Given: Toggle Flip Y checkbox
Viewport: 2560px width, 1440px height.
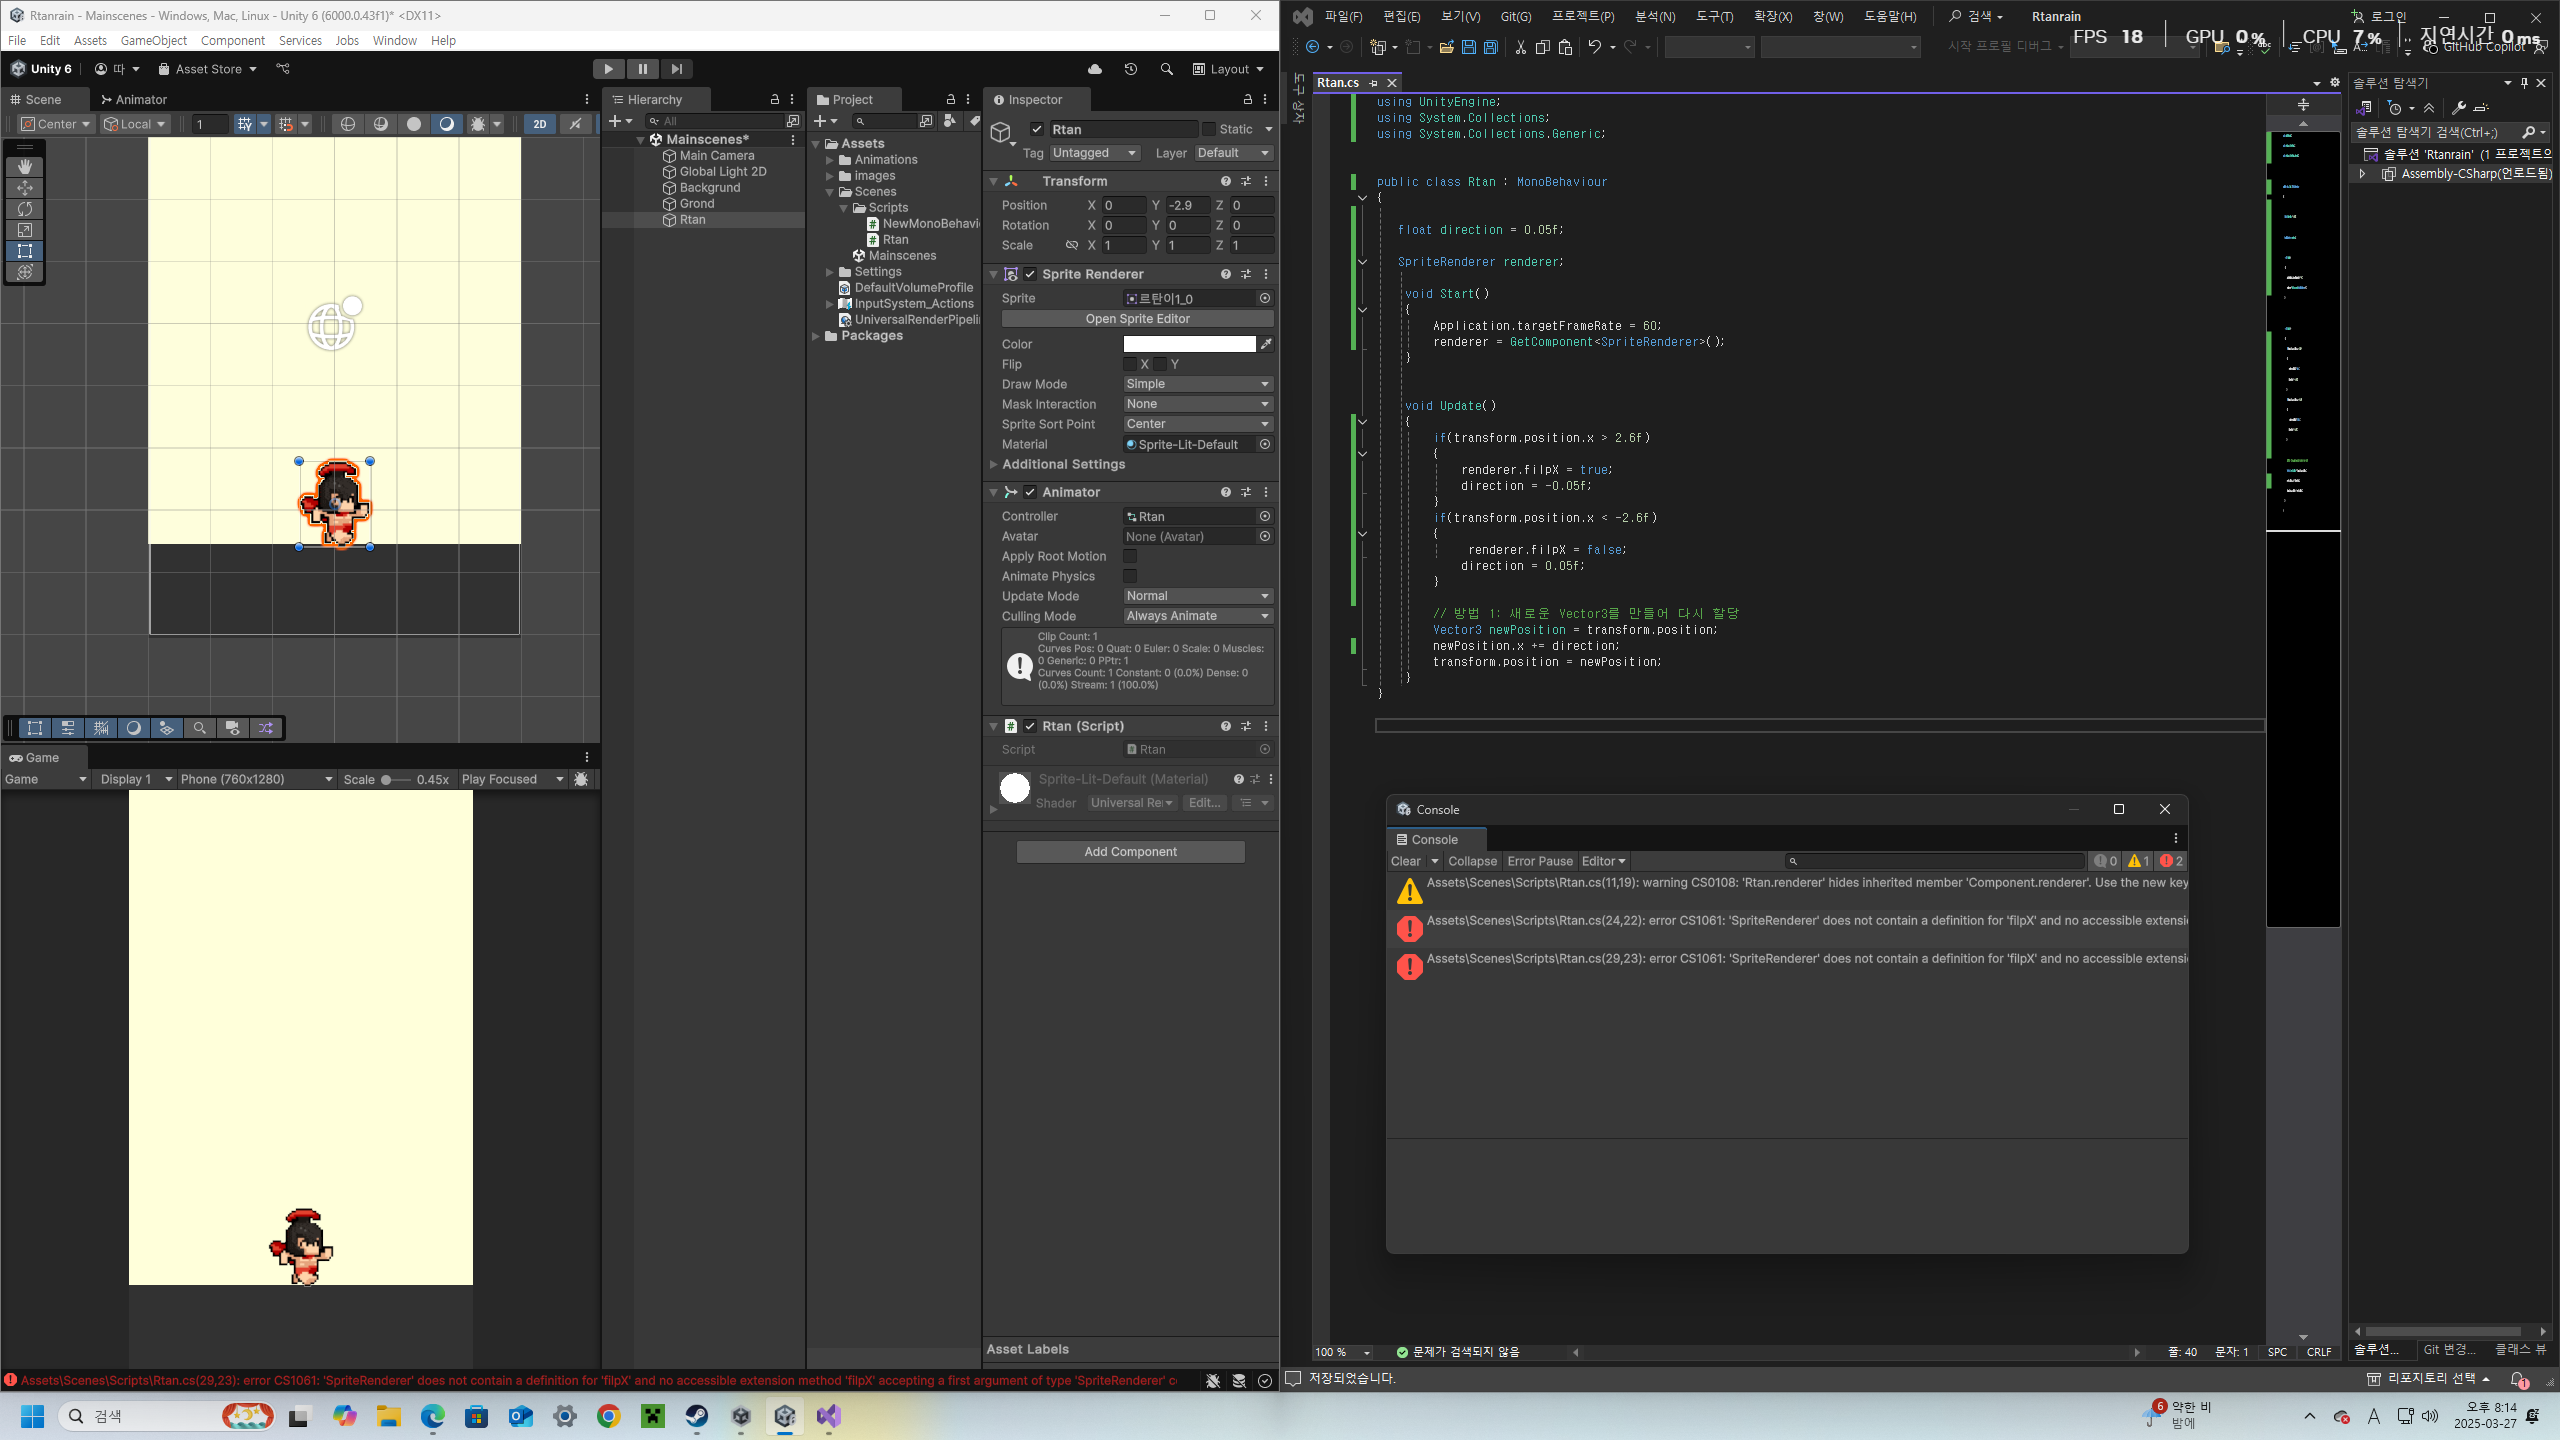Looking at the screenshot, I should tap(1160, 364).
